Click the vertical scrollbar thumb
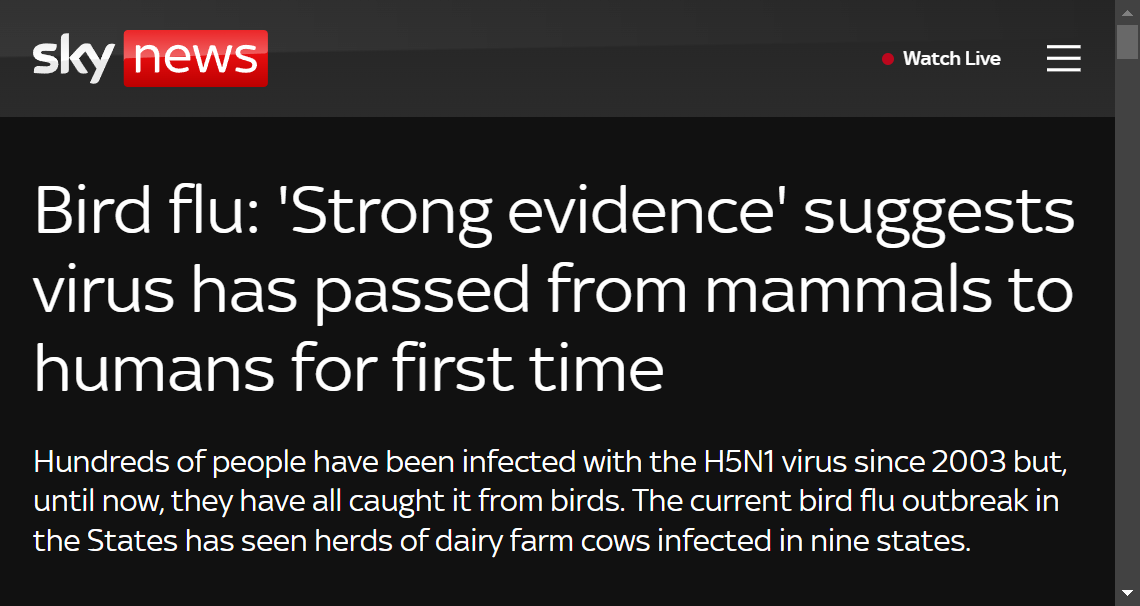The width and height of the screenshot is (1140, 606). (1127, 41)
